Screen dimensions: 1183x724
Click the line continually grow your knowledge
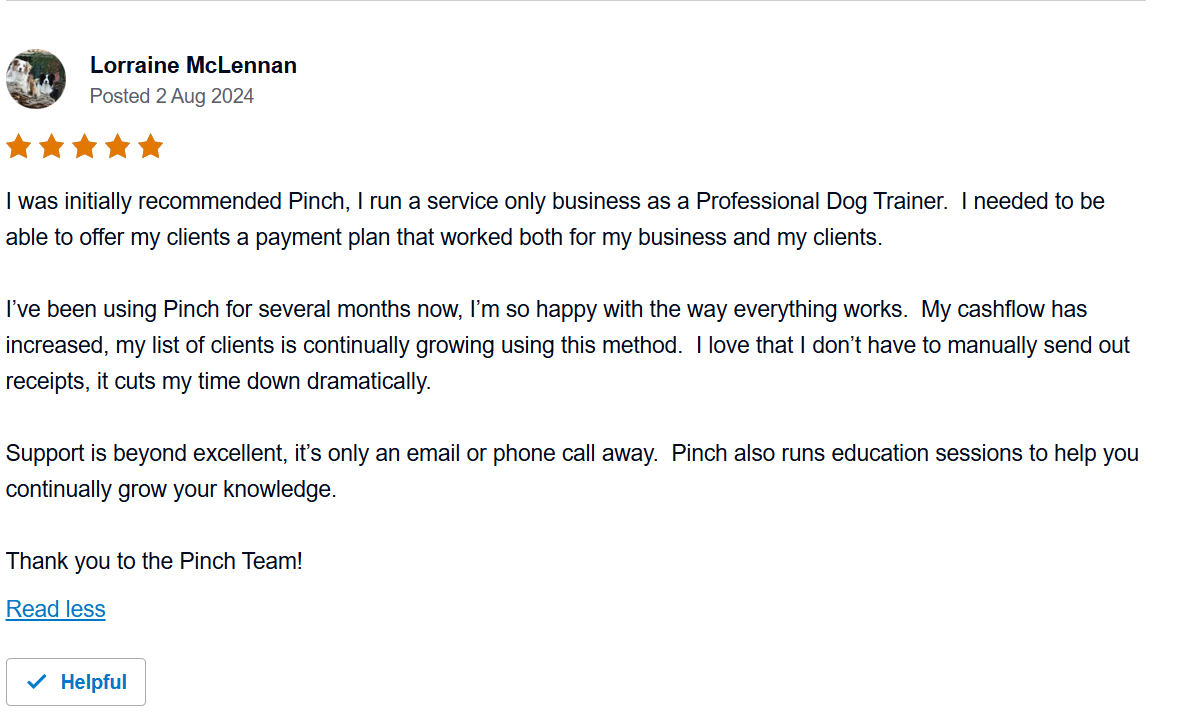click(x=171, y=489)
